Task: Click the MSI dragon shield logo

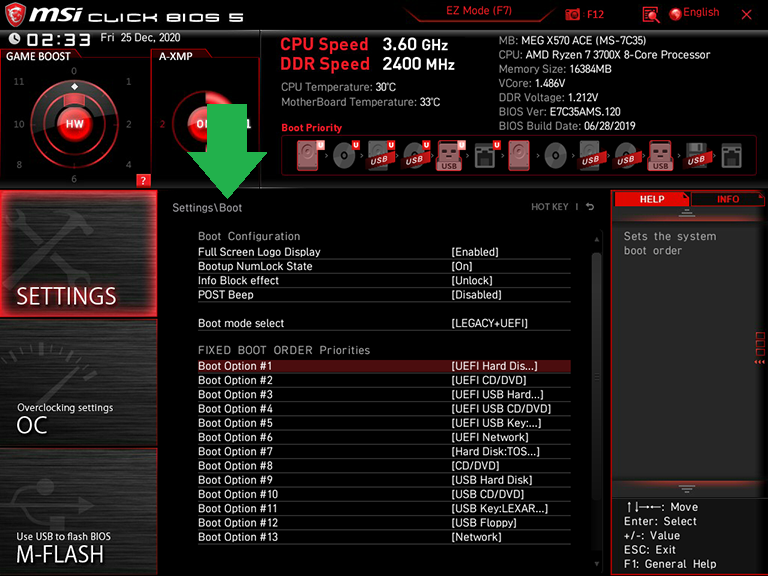Action: coord(15,15)
